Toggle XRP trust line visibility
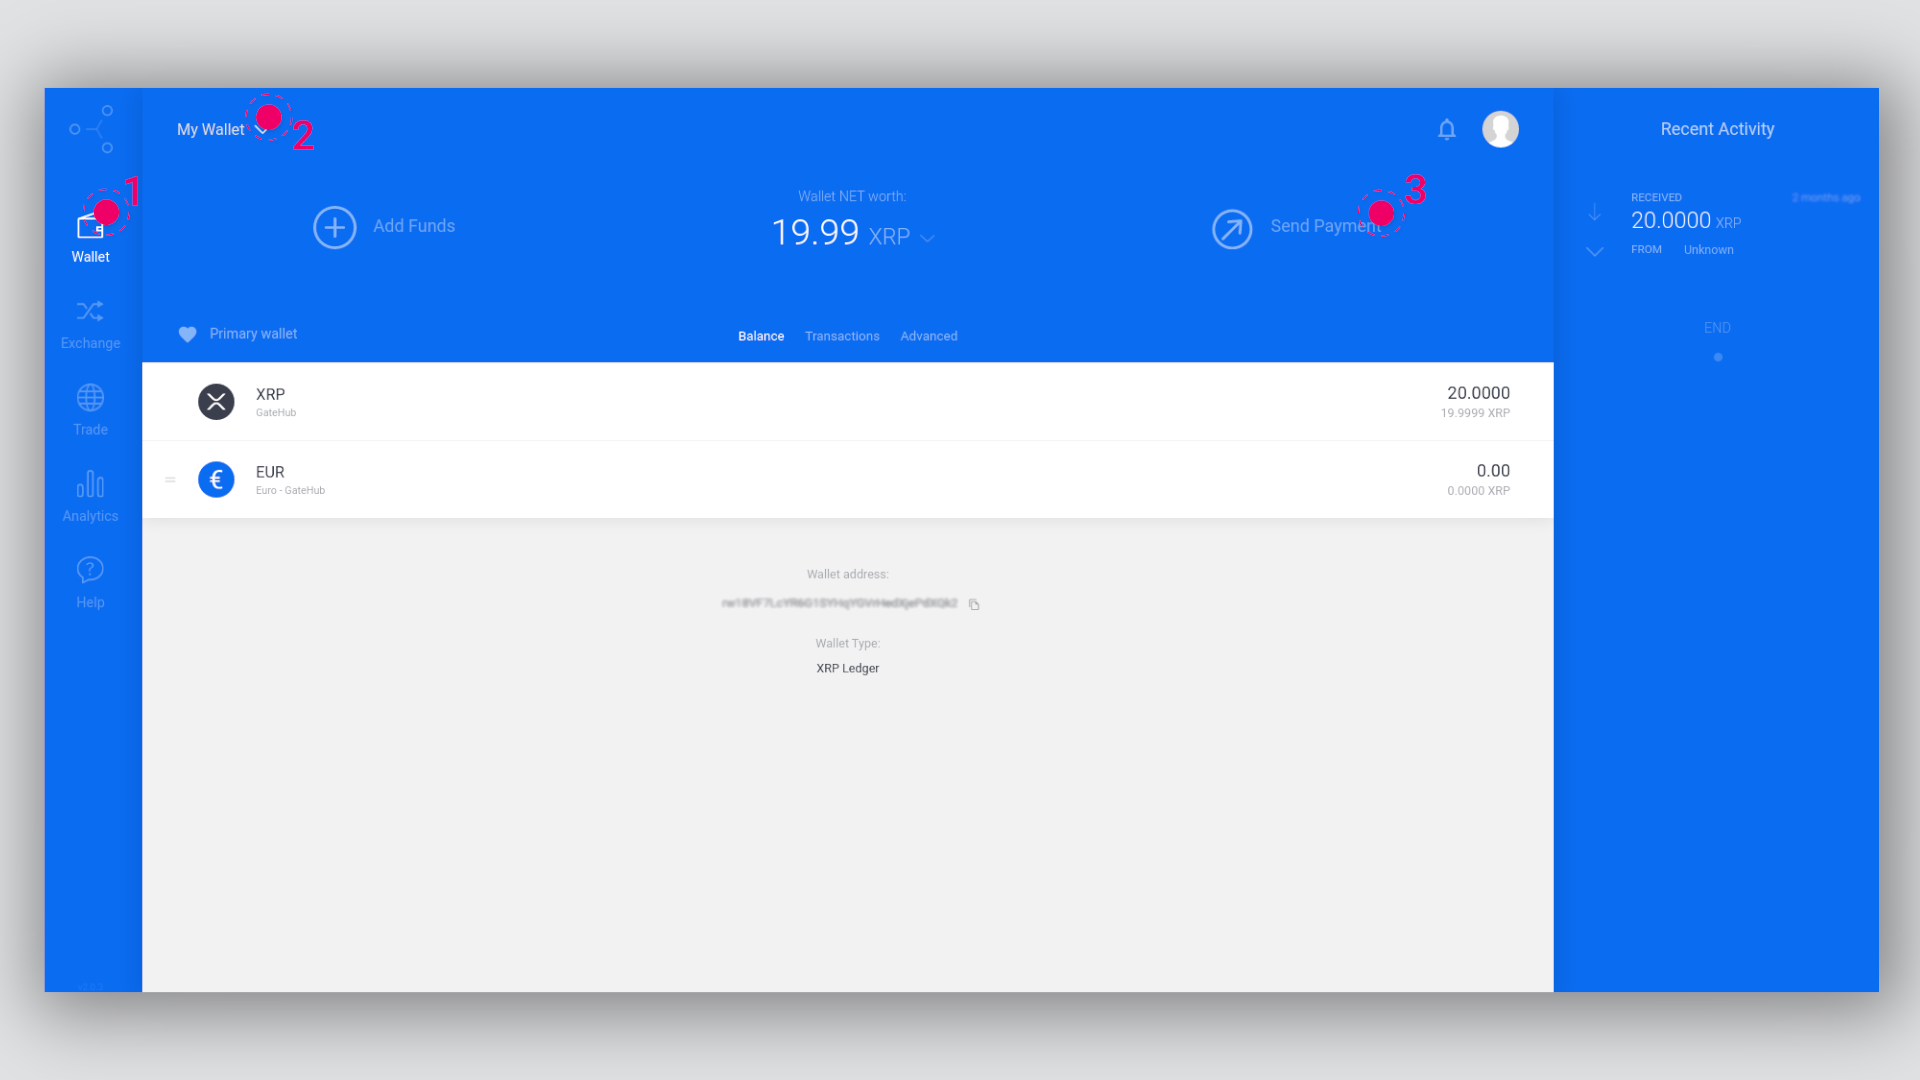This screenshot has height=1080, width=1920. coord(169,401)
